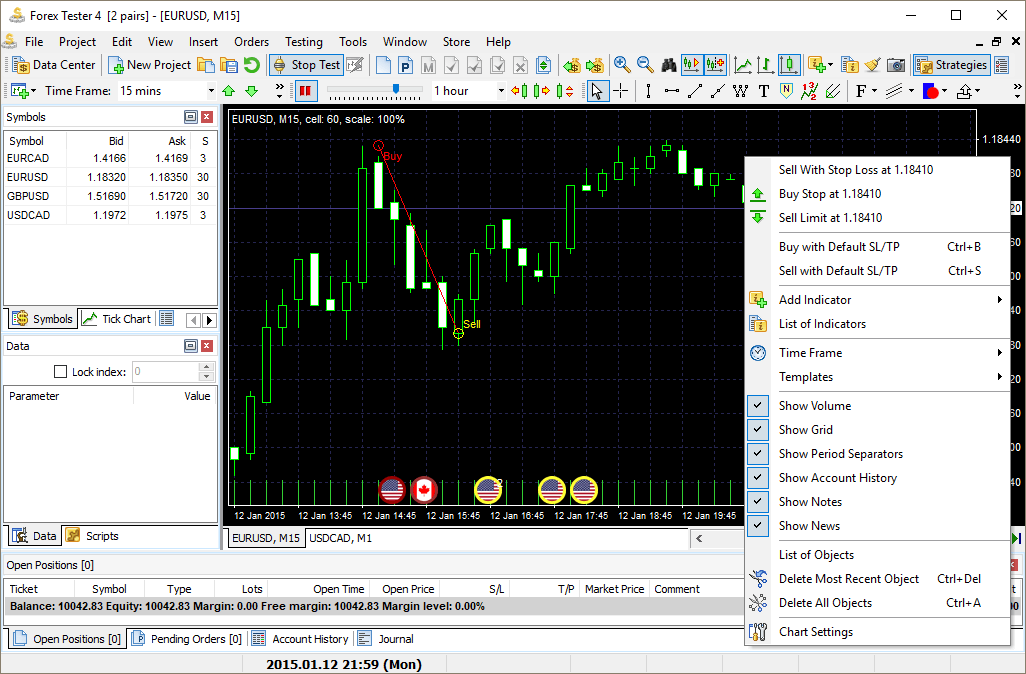1026x674 pixels.
Task: Zoom in on the chart
Action: (x=622, y=65)
